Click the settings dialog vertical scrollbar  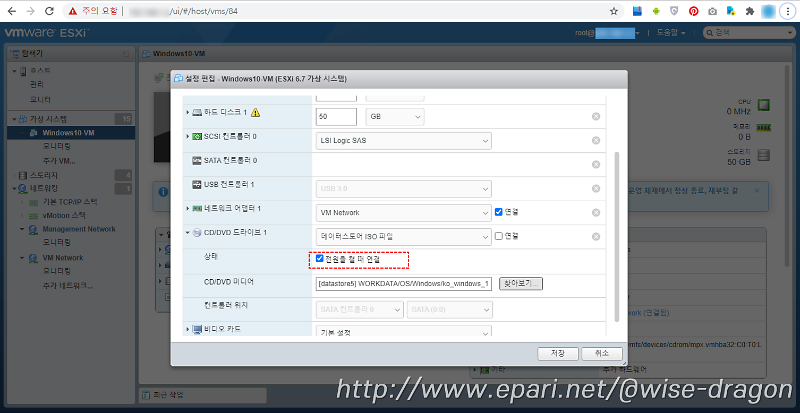[617, 237]
